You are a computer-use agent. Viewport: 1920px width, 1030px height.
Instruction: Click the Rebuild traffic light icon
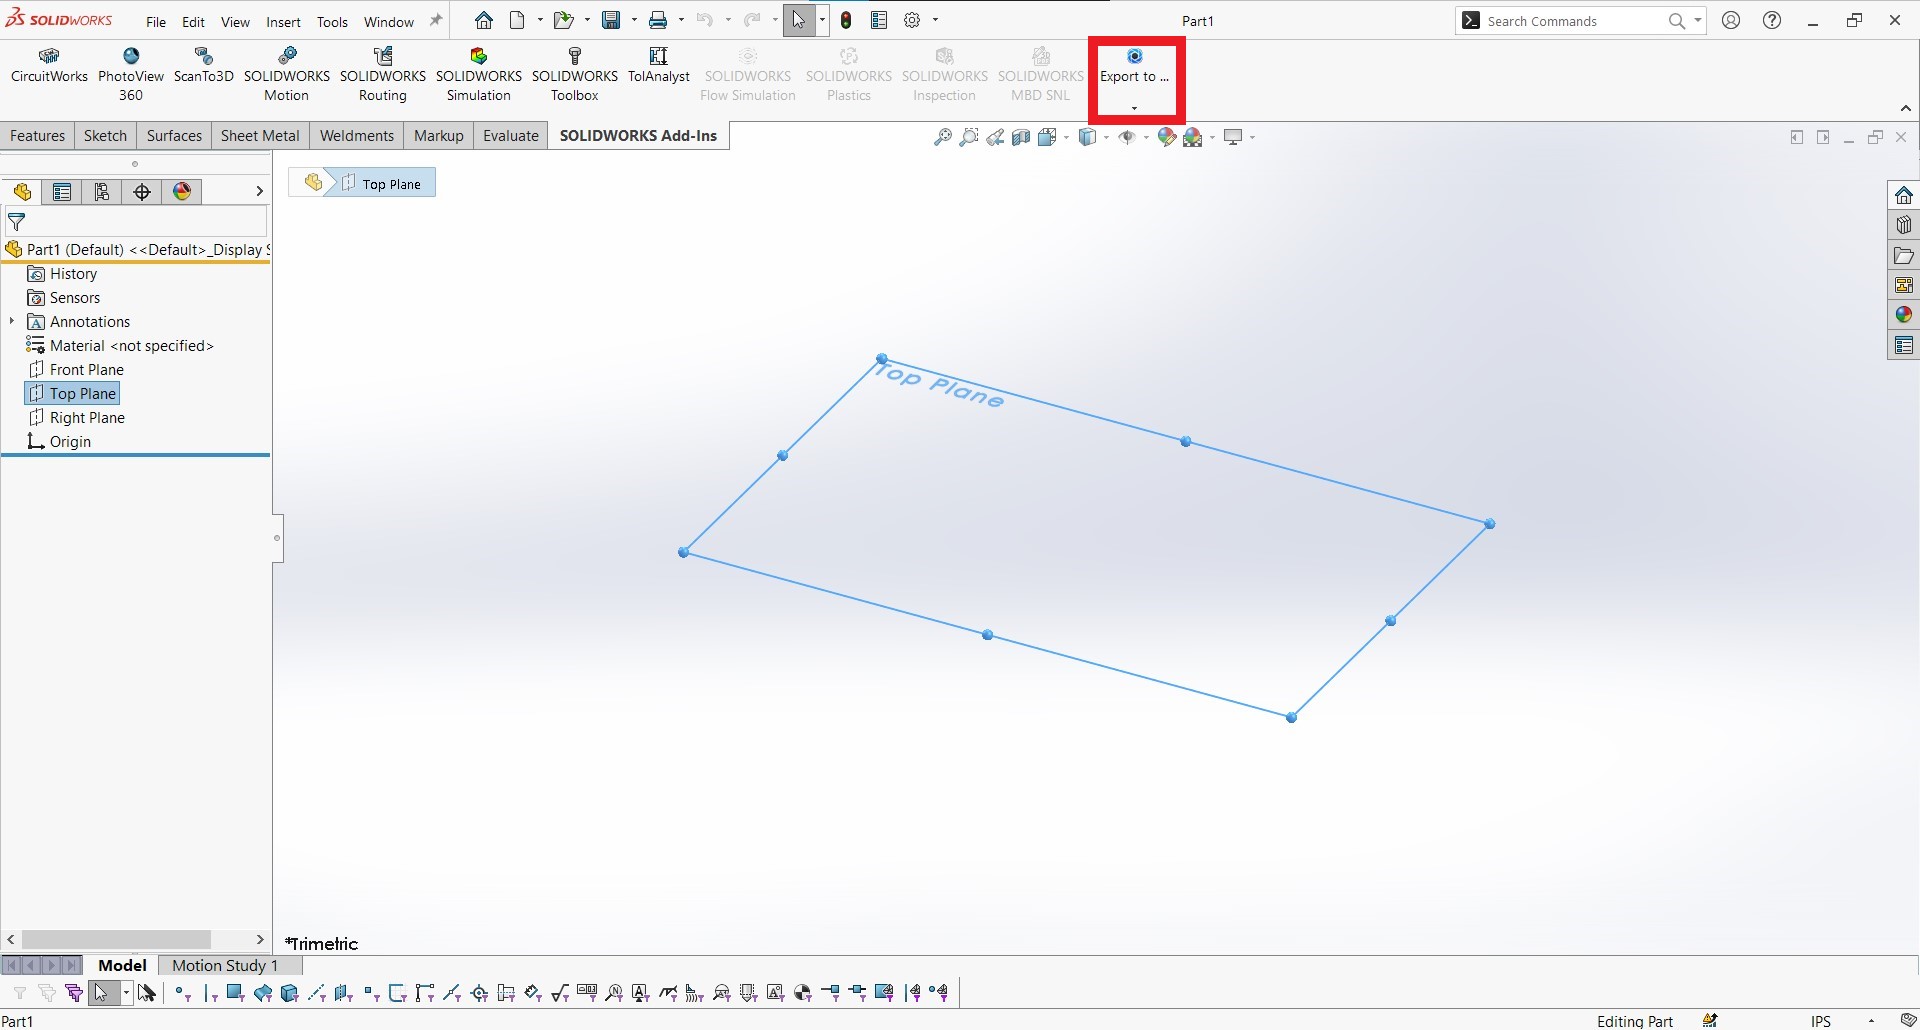(x=846, y=20)
